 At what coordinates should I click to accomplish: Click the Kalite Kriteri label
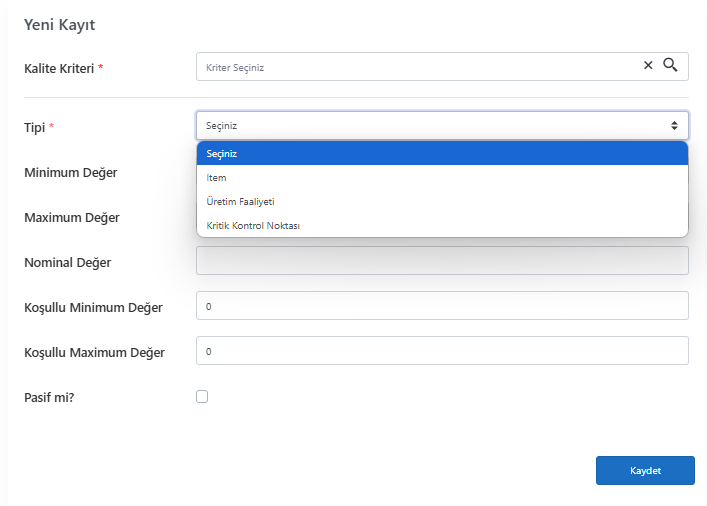point(59,69)
